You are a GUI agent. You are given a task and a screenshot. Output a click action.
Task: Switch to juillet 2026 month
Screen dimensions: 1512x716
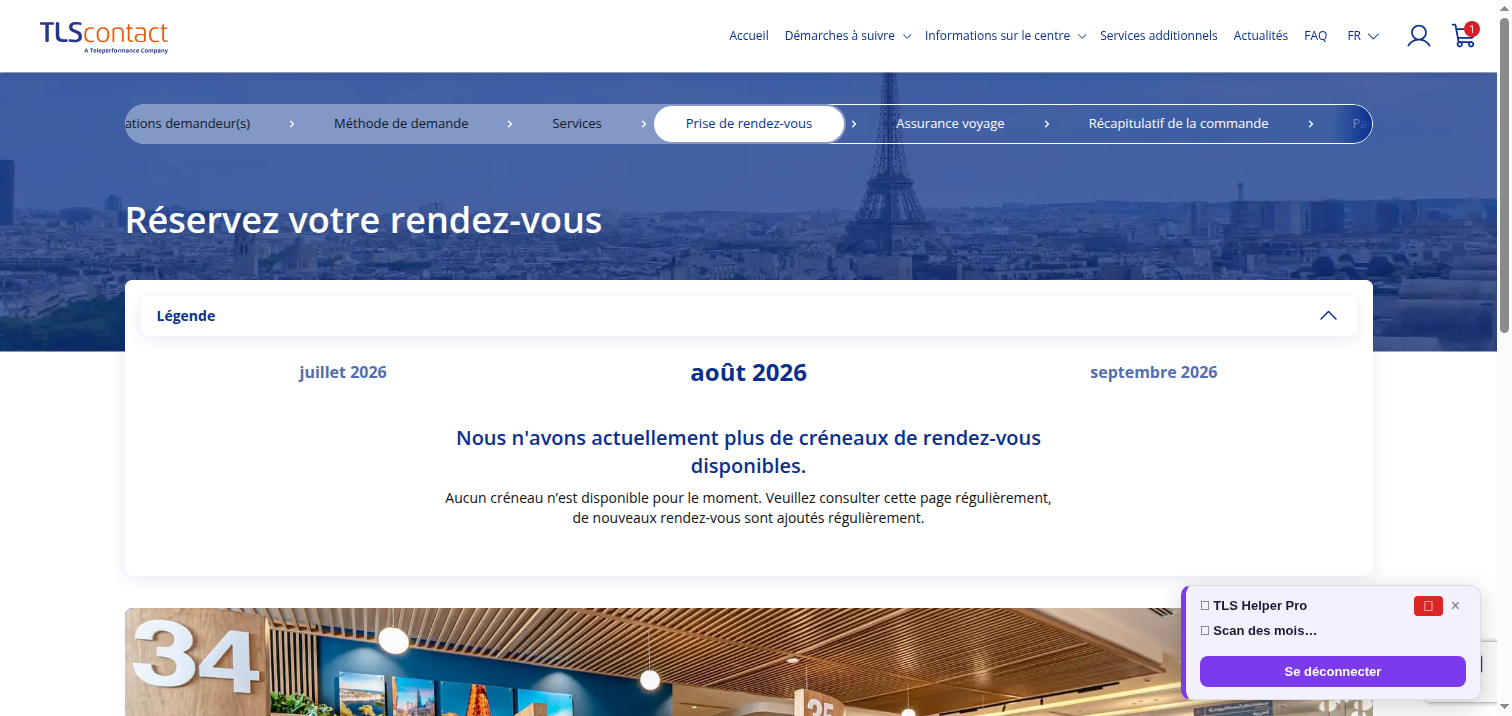pyautogui.click(x=343, y=372)
